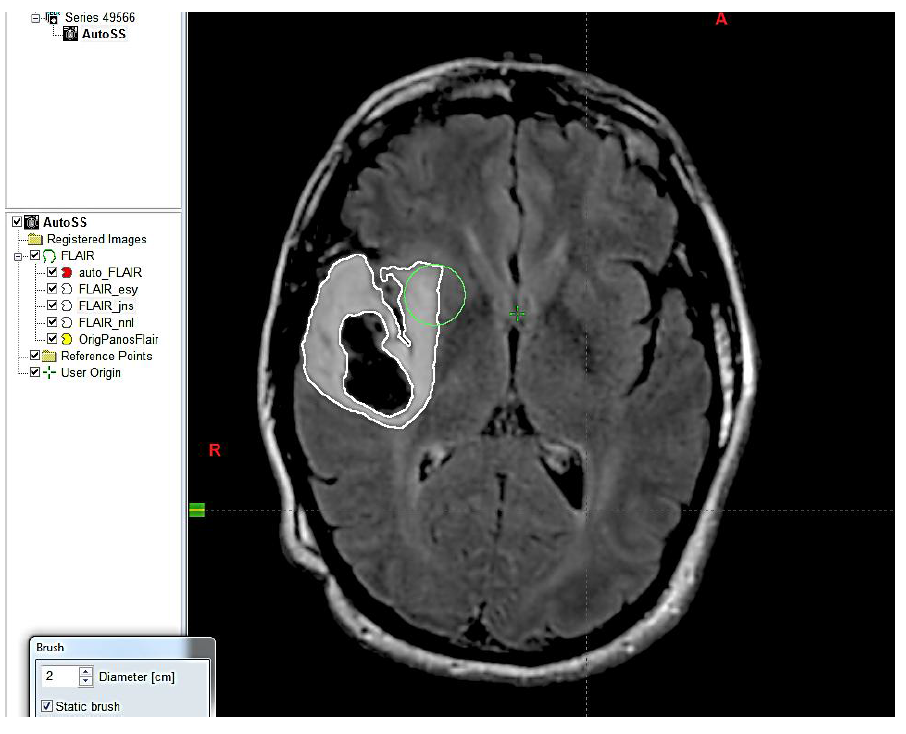Image resolution: width=906 pixels, height=734 pixels.
Task: Click the FLAIR_esy contour icon
Action: click(67, 289)
